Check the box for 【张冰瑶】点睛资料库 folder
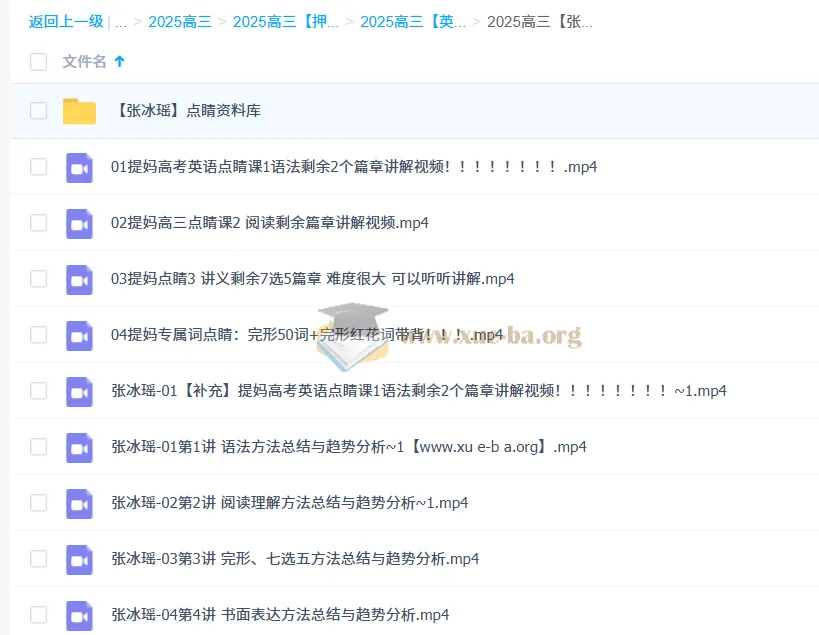This screenshot has width=819, height=635. tap(38, 111)
